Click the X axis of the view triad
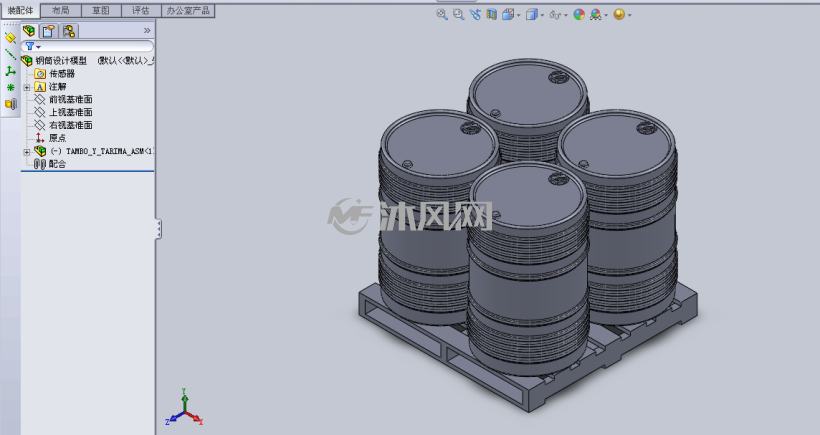The width and height of the screenshot is (820, 435). (195, 418)
